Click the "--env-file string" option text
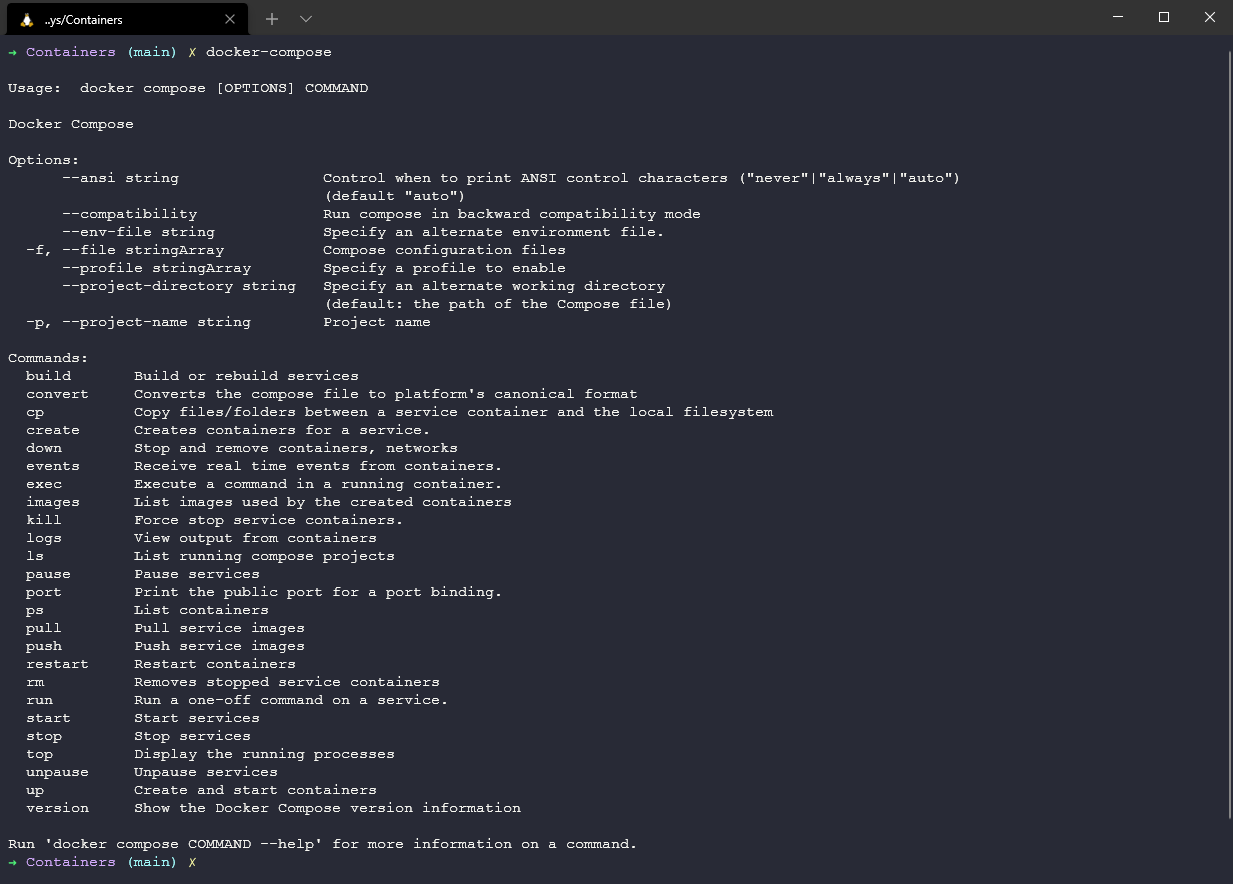The image size is (1233, 884). pyautogui.click(x=138, y=232)
